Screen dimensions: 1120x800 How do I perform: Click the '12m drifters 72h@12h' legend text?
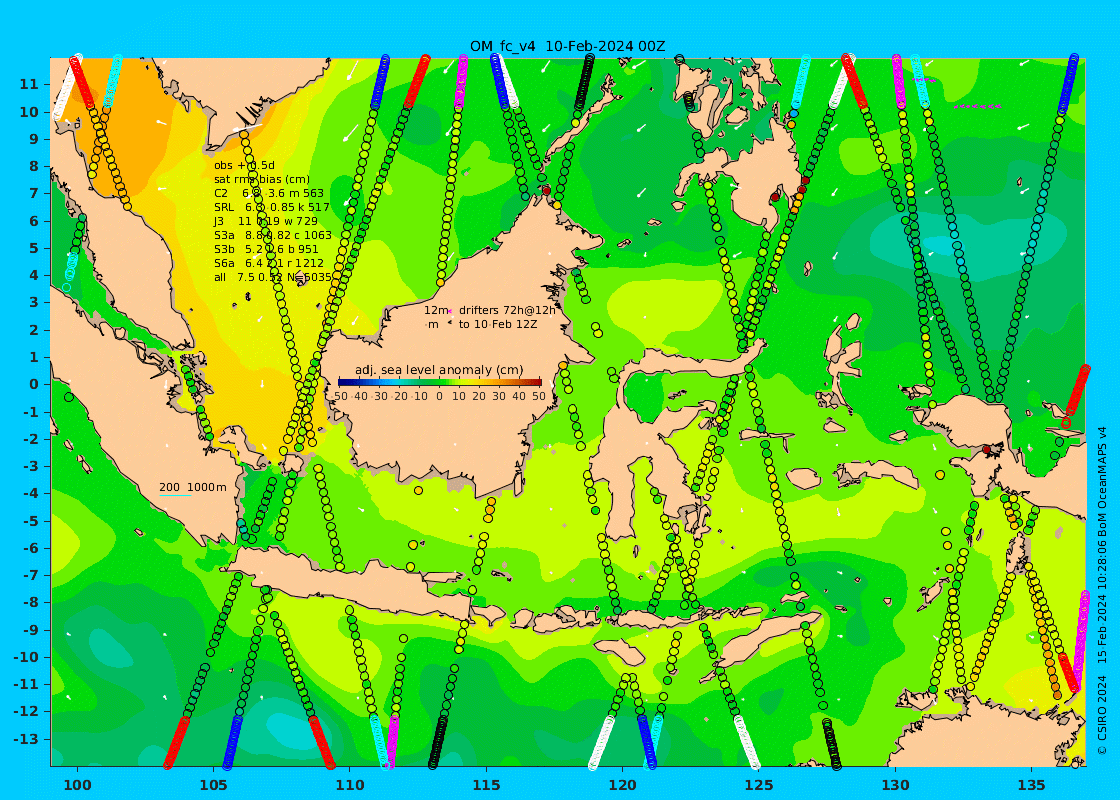(490, 310)
